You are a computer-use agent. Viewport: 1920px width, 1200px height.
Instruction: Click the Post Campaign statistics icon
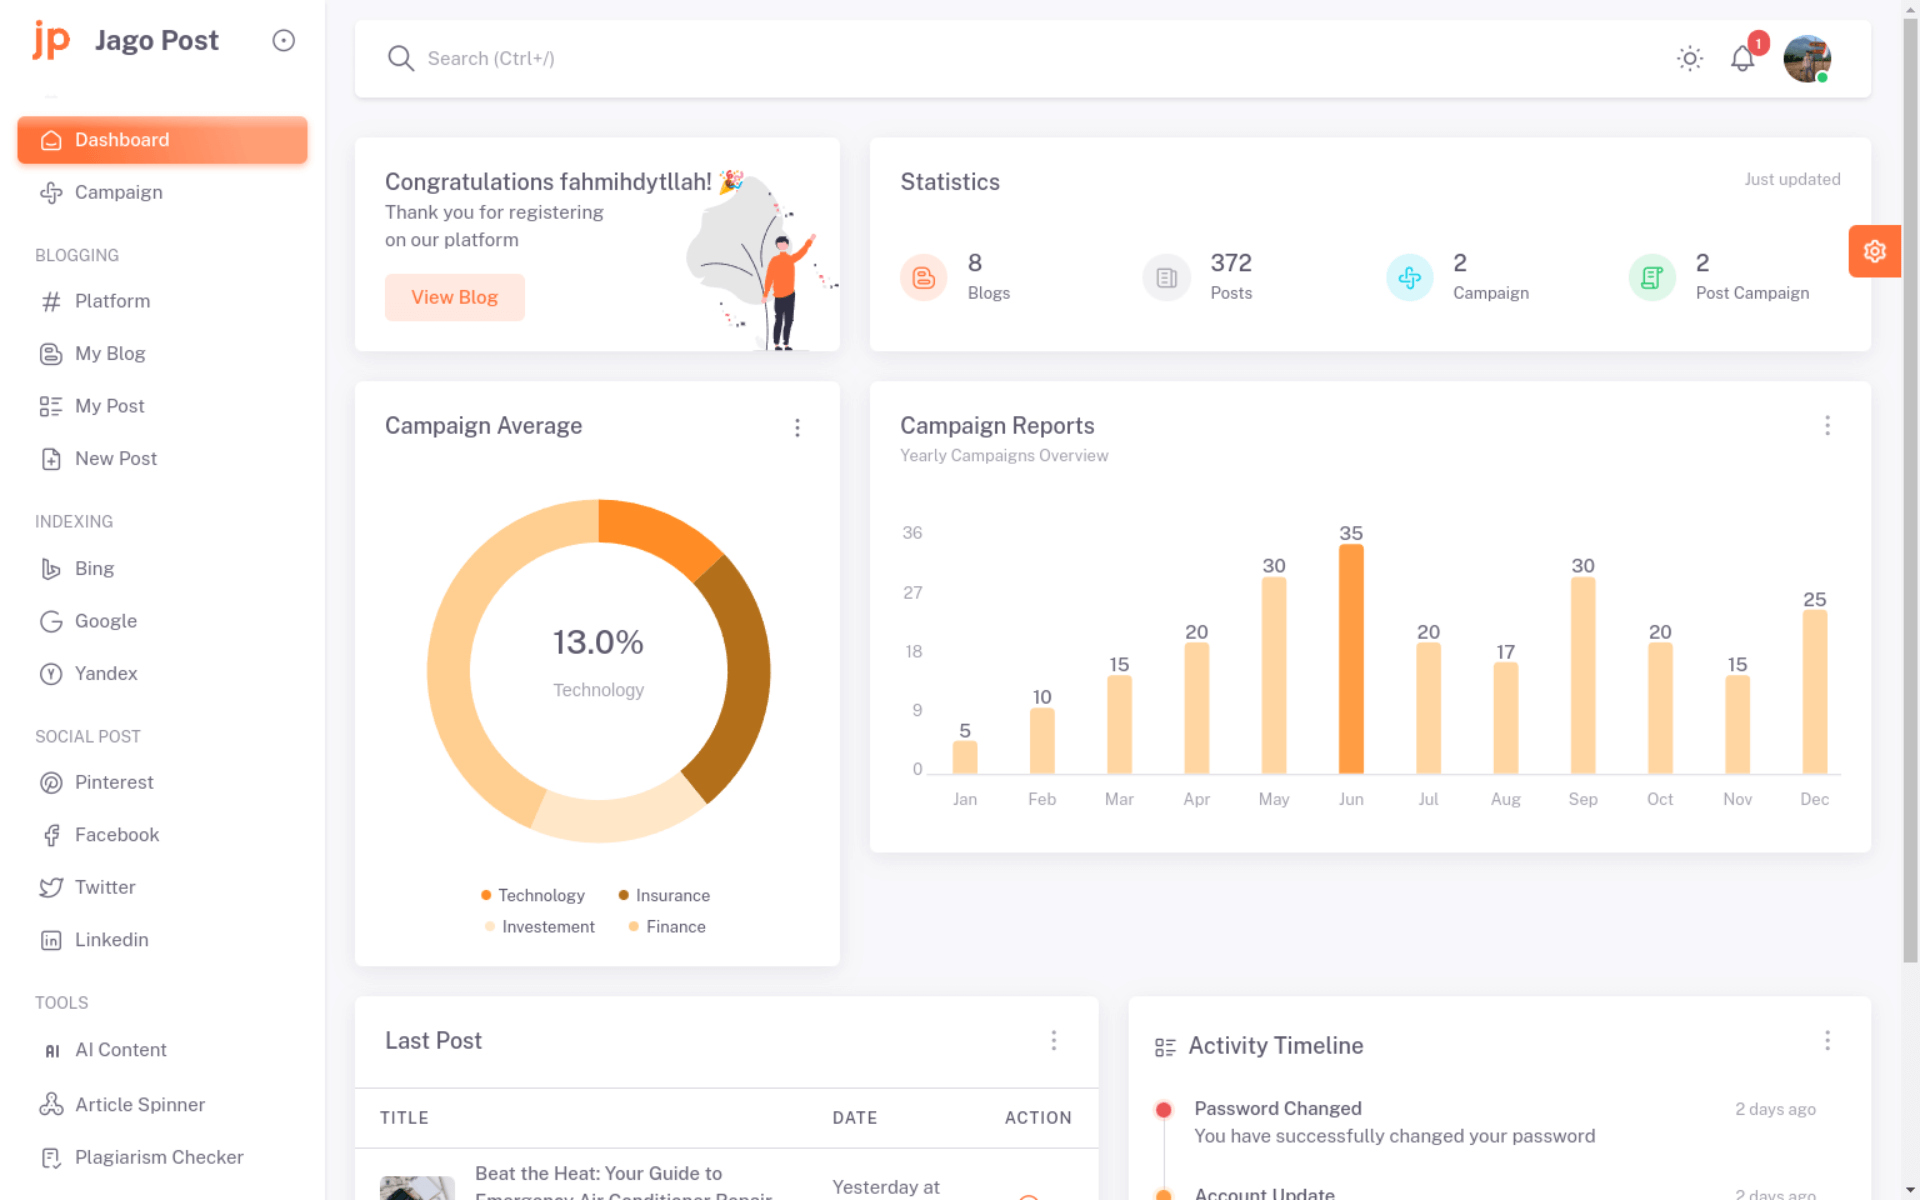tap(1652, 277)
